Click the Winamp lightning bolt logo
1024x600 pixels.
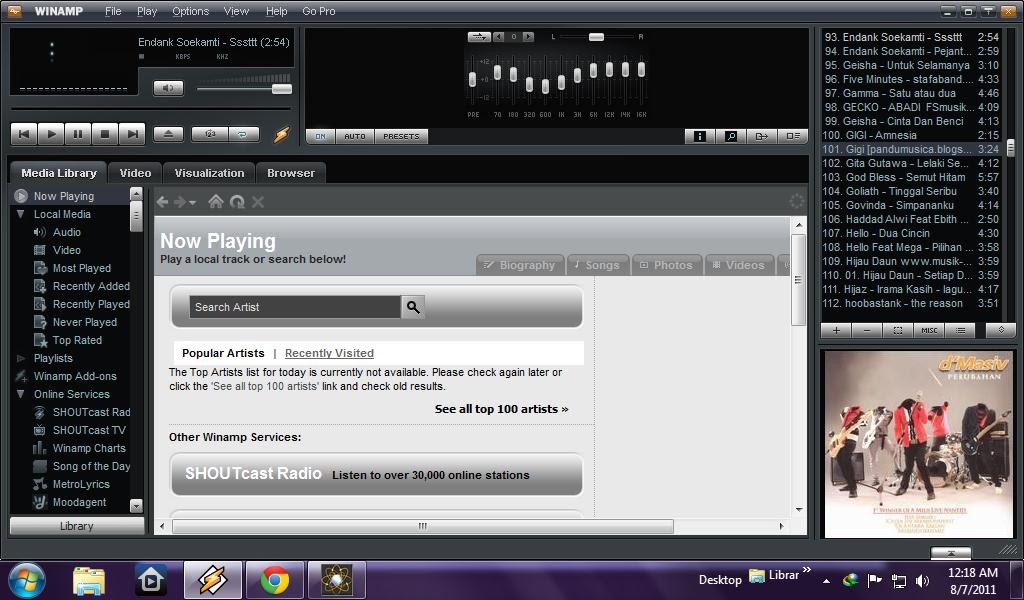(x=281, y=133)
